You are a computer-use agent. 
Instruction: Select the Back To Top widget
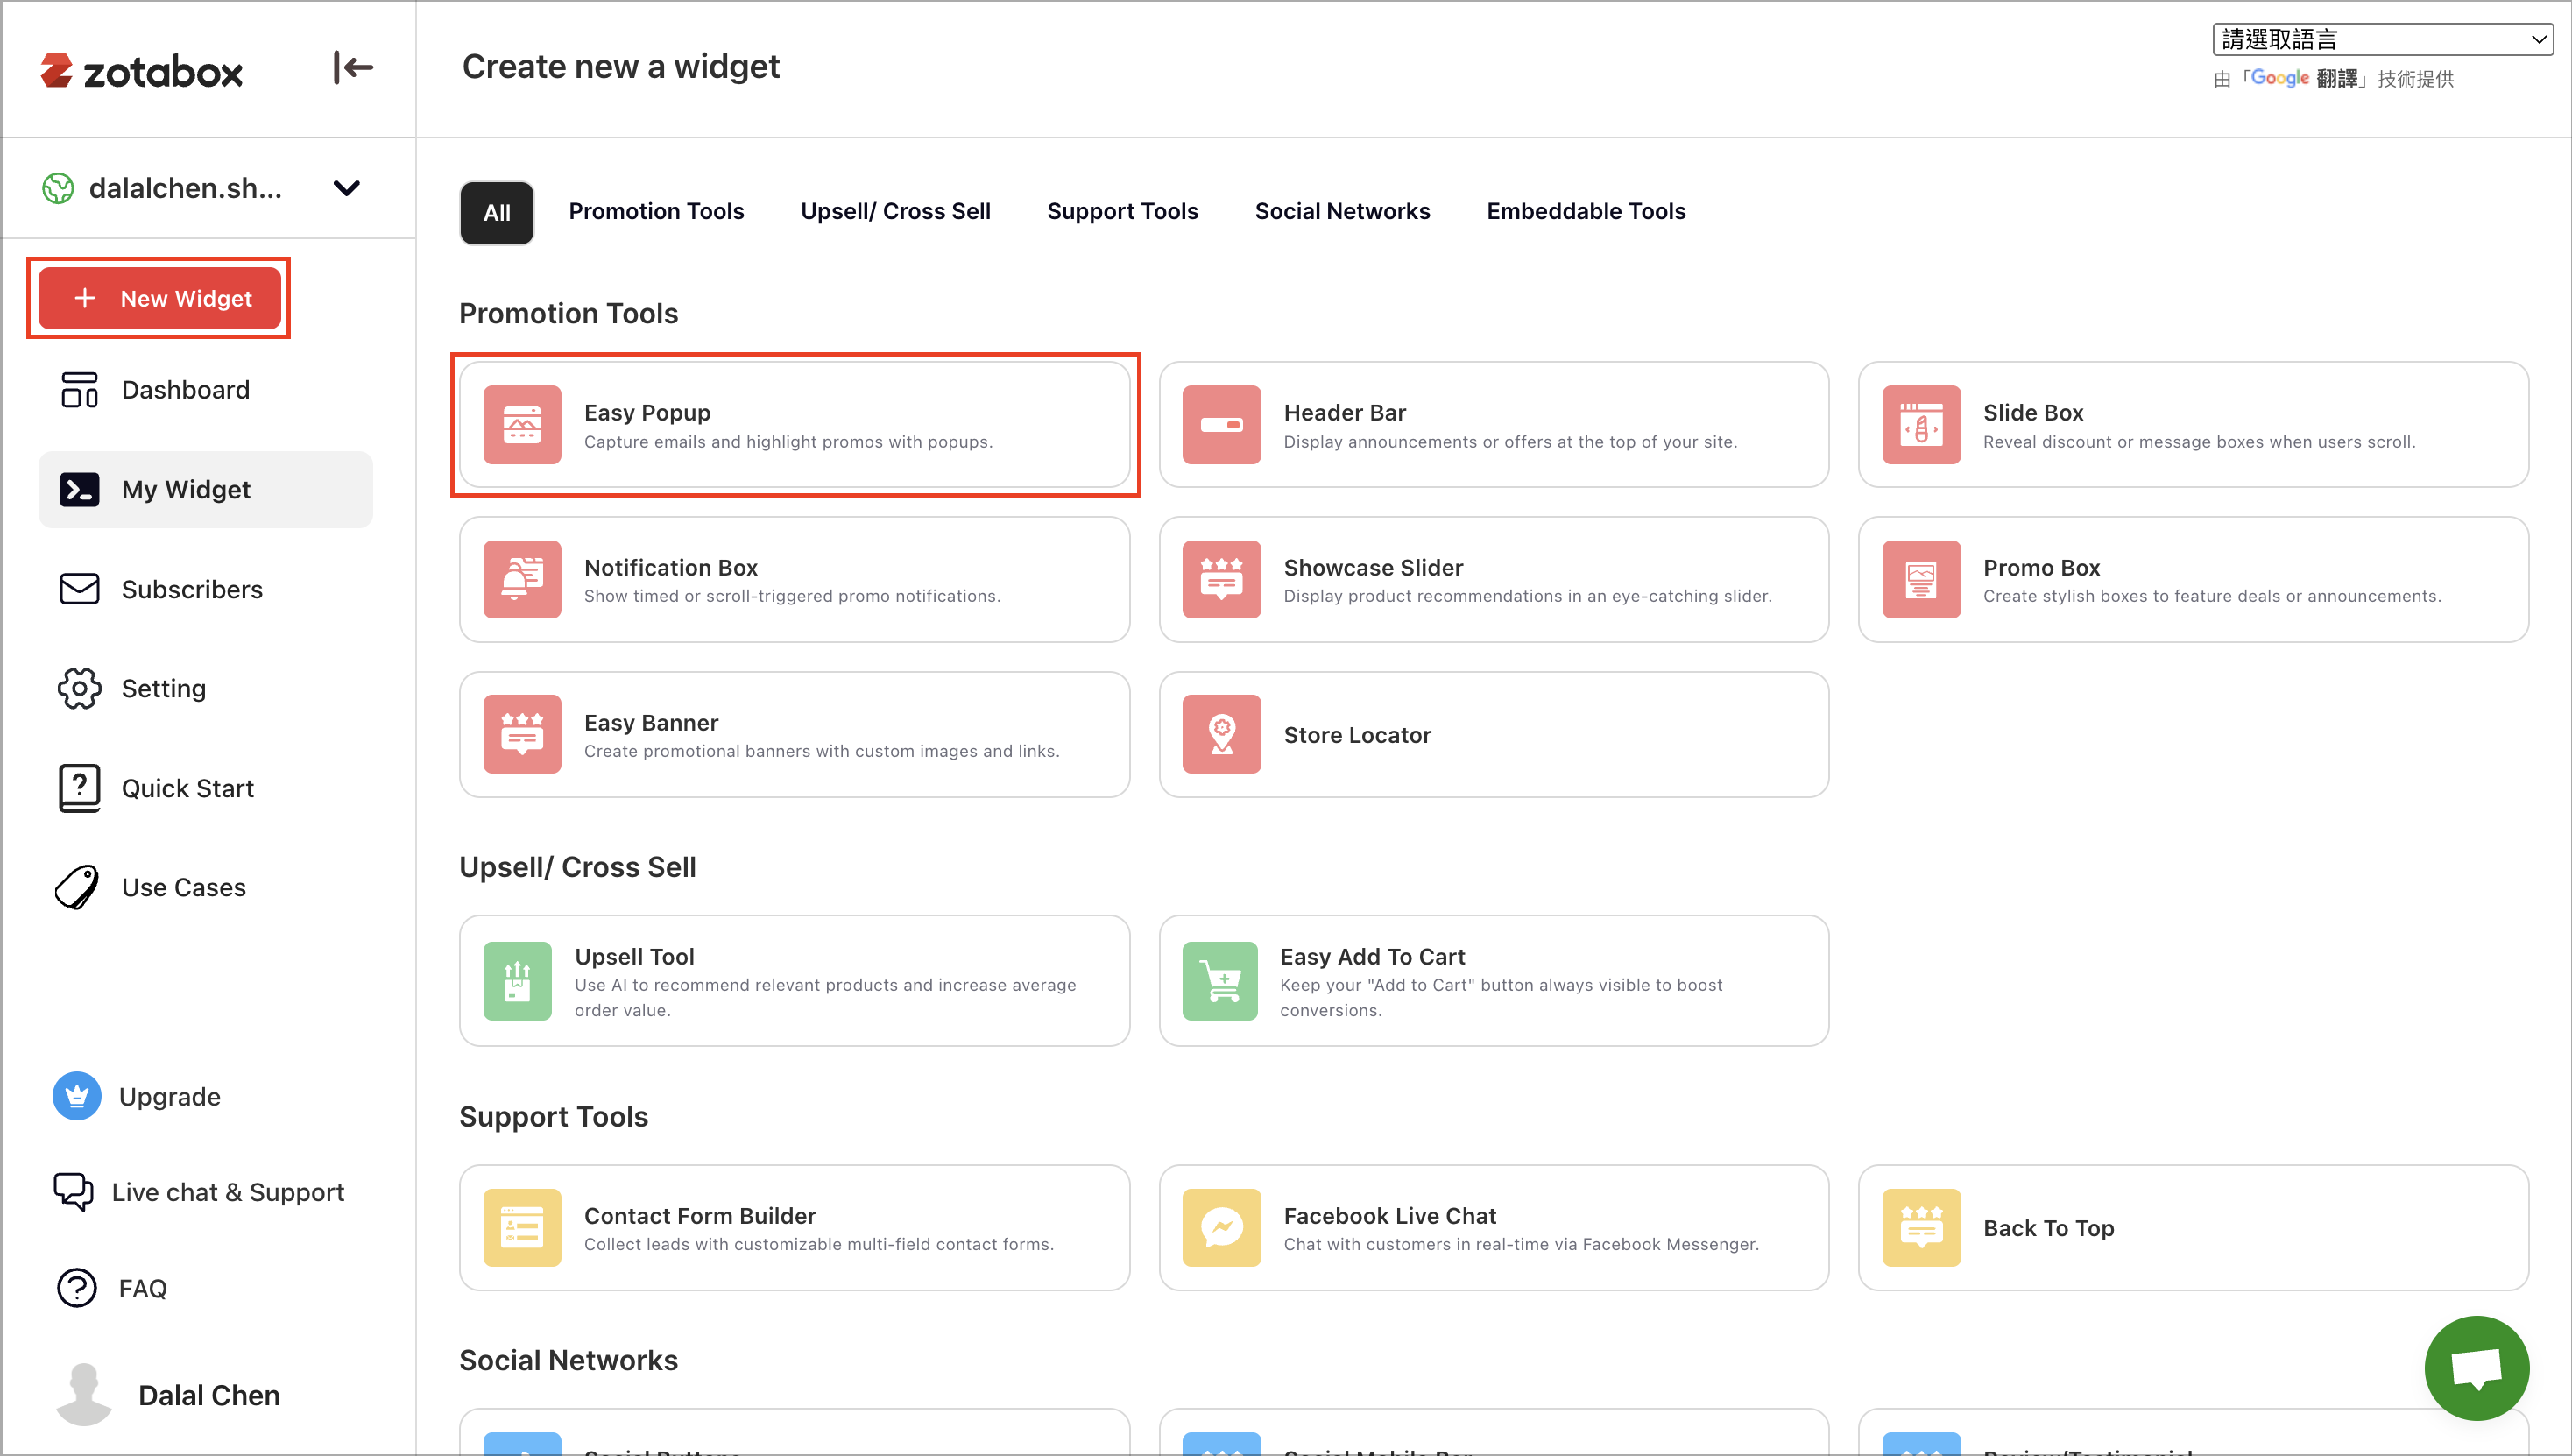point(2194,1228)
